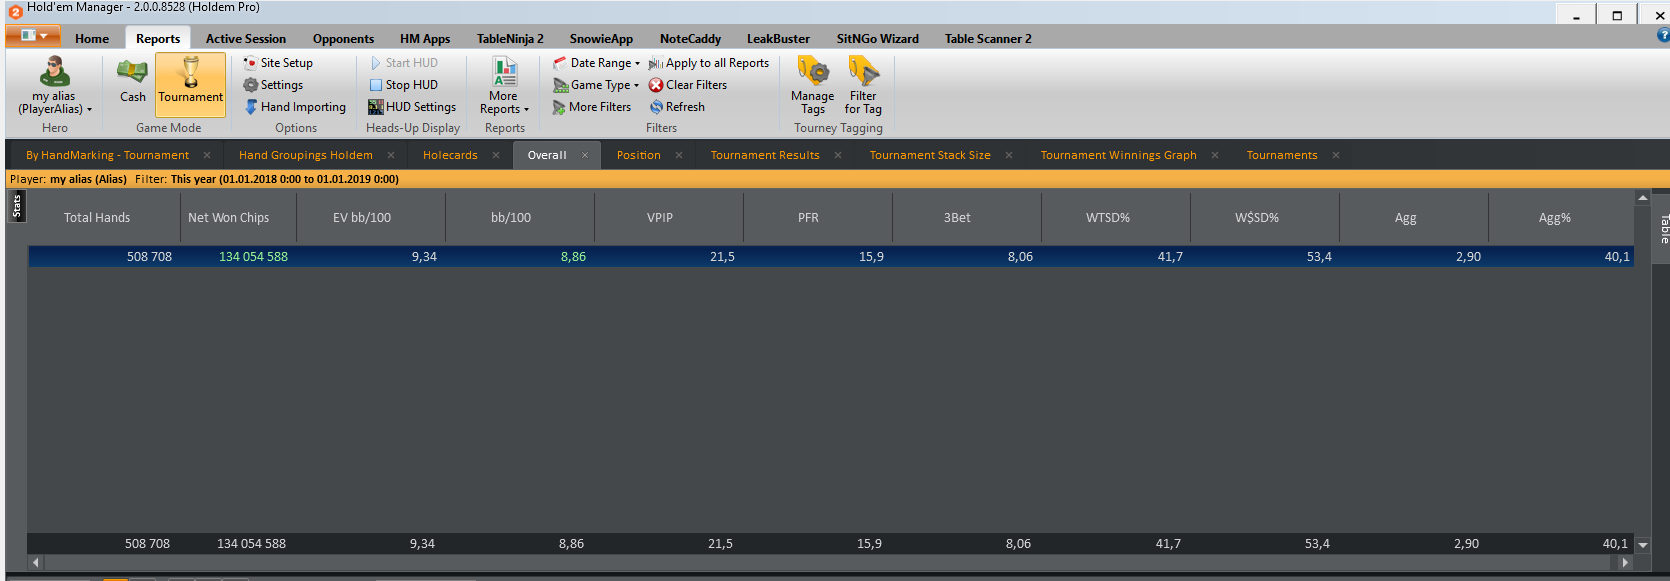
Task: Open the HM Apps tab
Action: point(425,39)
